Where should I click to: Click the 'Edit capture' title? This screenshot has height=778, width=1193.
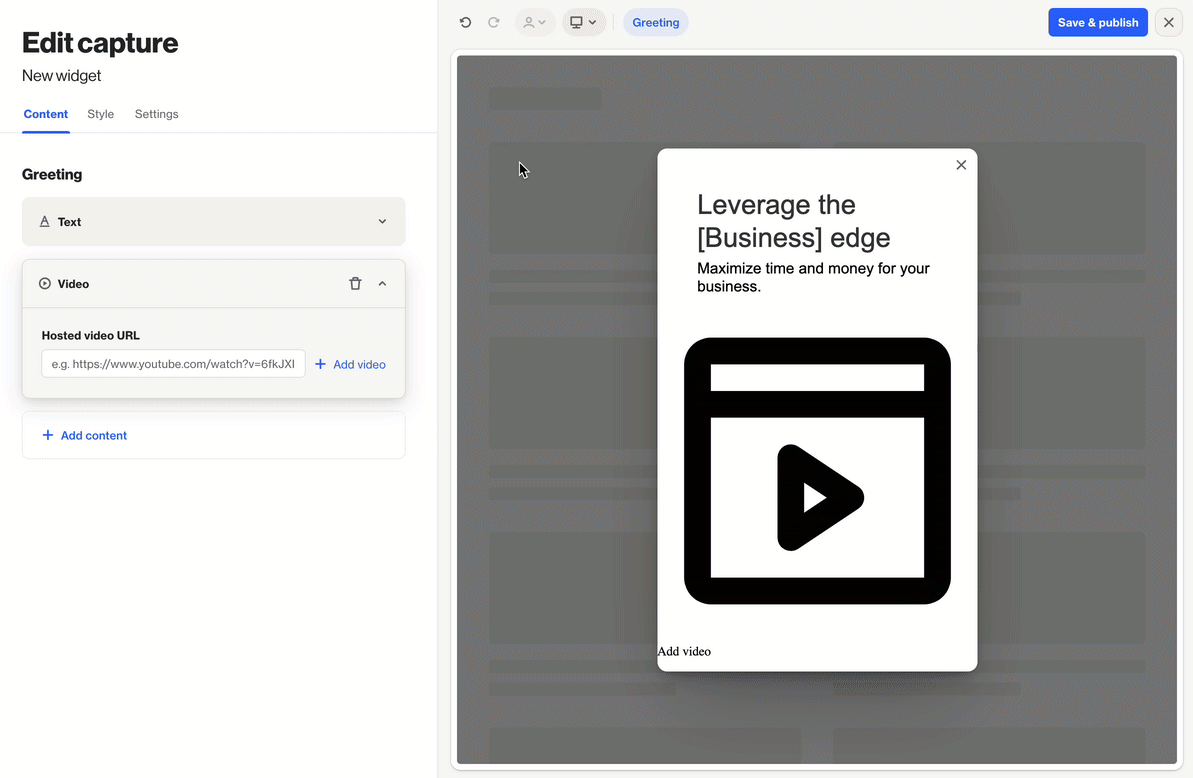coord(100,43)
